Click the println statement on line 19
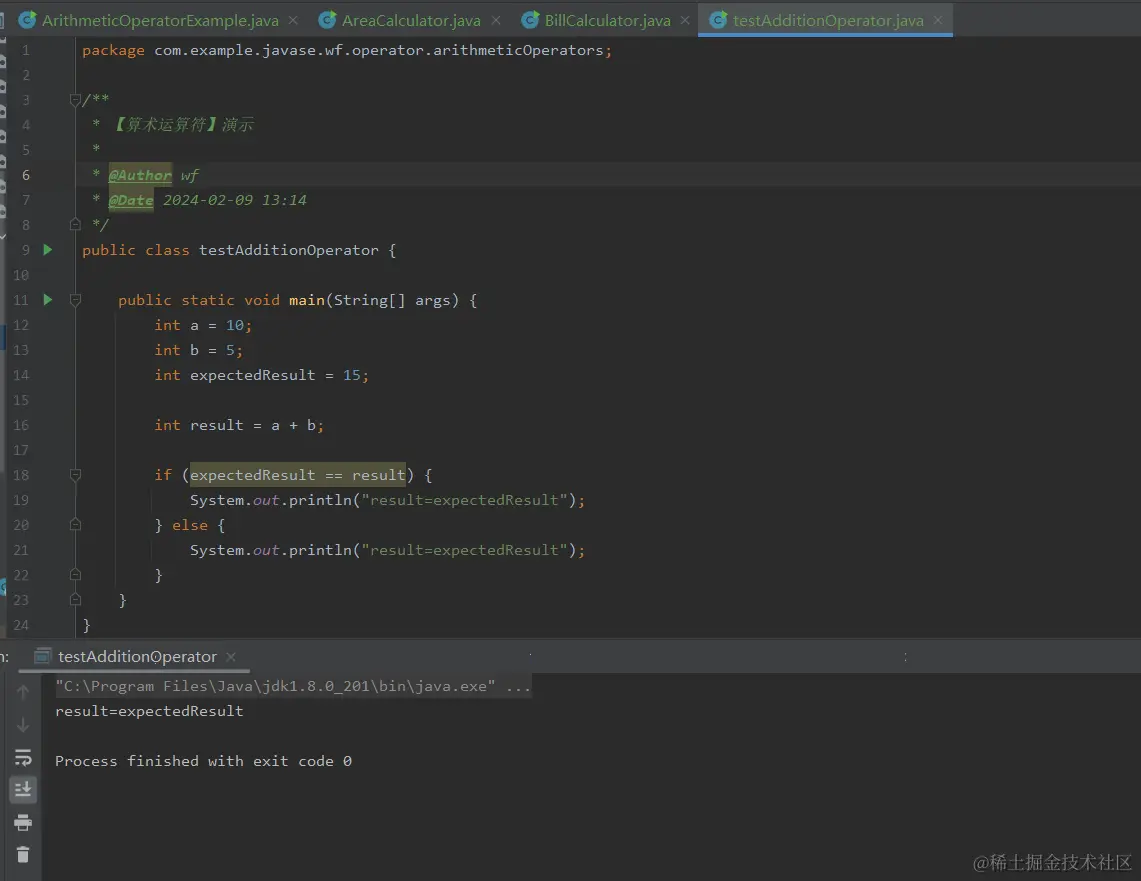1141x881 pixels. pos(387,501)
